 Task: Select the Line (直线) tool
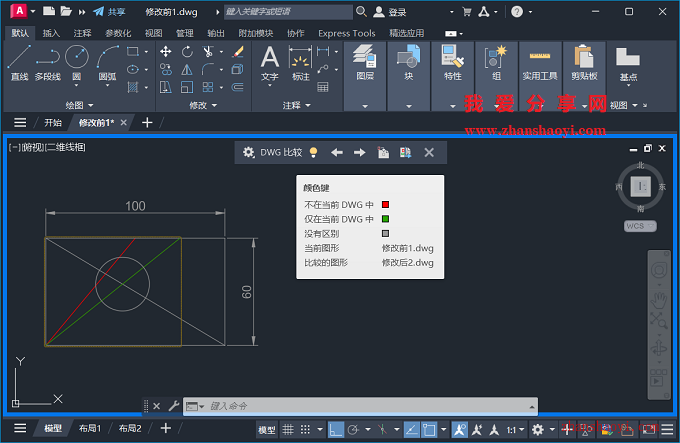click(x=19, y=62)
